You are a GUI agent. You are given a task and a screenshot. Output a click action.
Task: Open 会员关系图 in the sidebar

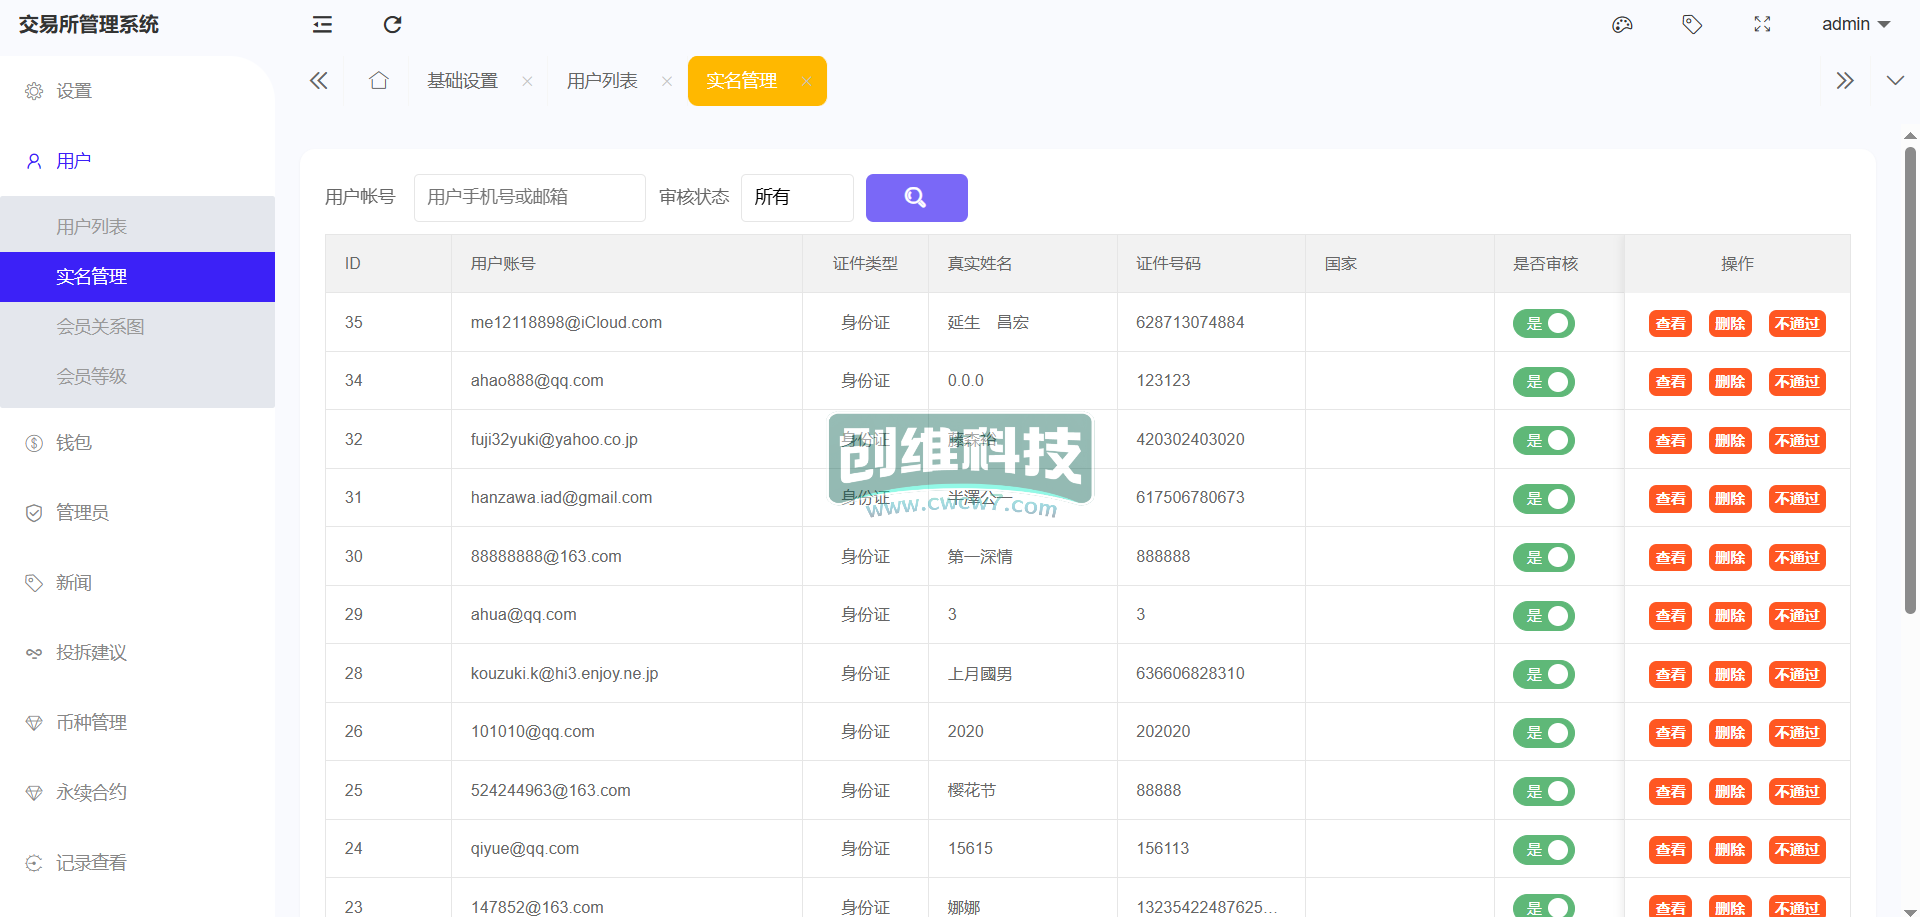tap(100, 327)
